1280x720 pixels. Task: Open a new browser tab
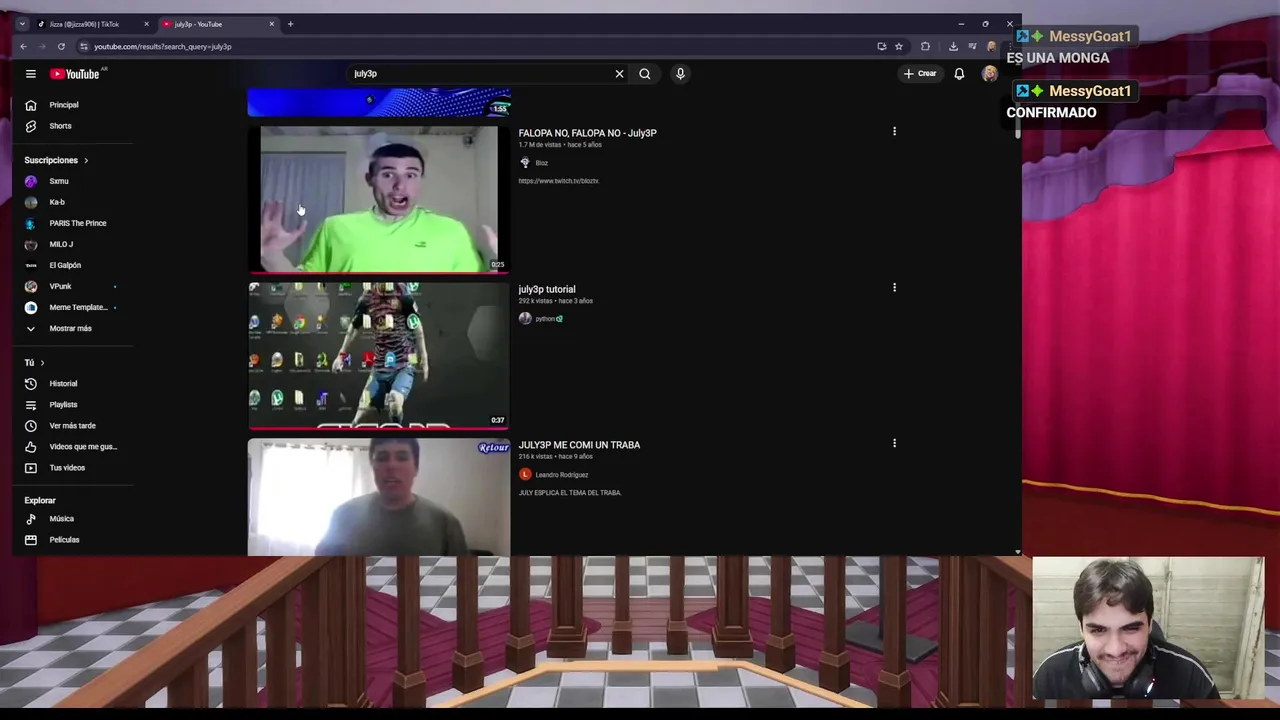(290, 24)
